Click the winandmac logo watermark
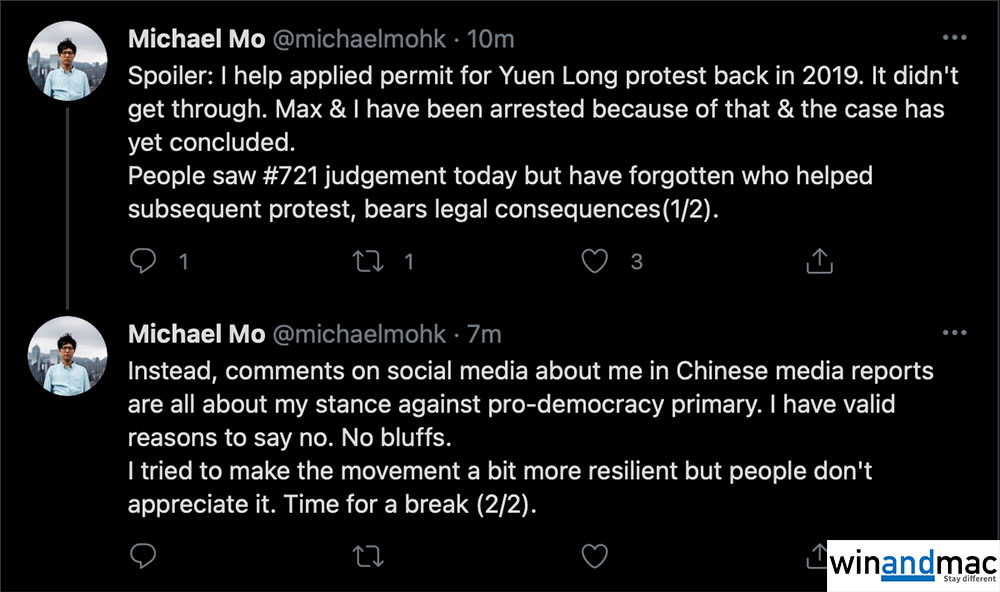1000x592 pixels. 912,565
